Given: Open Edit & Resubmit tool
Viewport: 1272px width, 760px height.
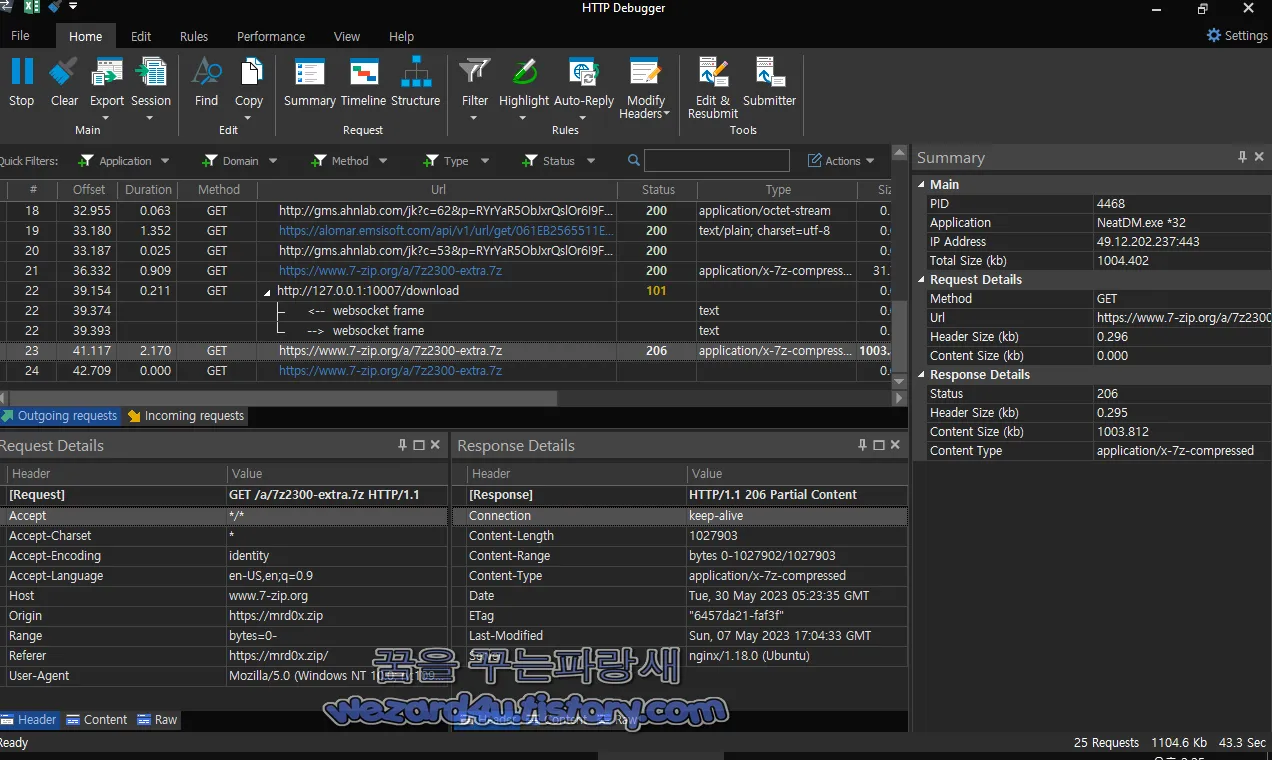Looking at the screenshot, I should point(713,72).
